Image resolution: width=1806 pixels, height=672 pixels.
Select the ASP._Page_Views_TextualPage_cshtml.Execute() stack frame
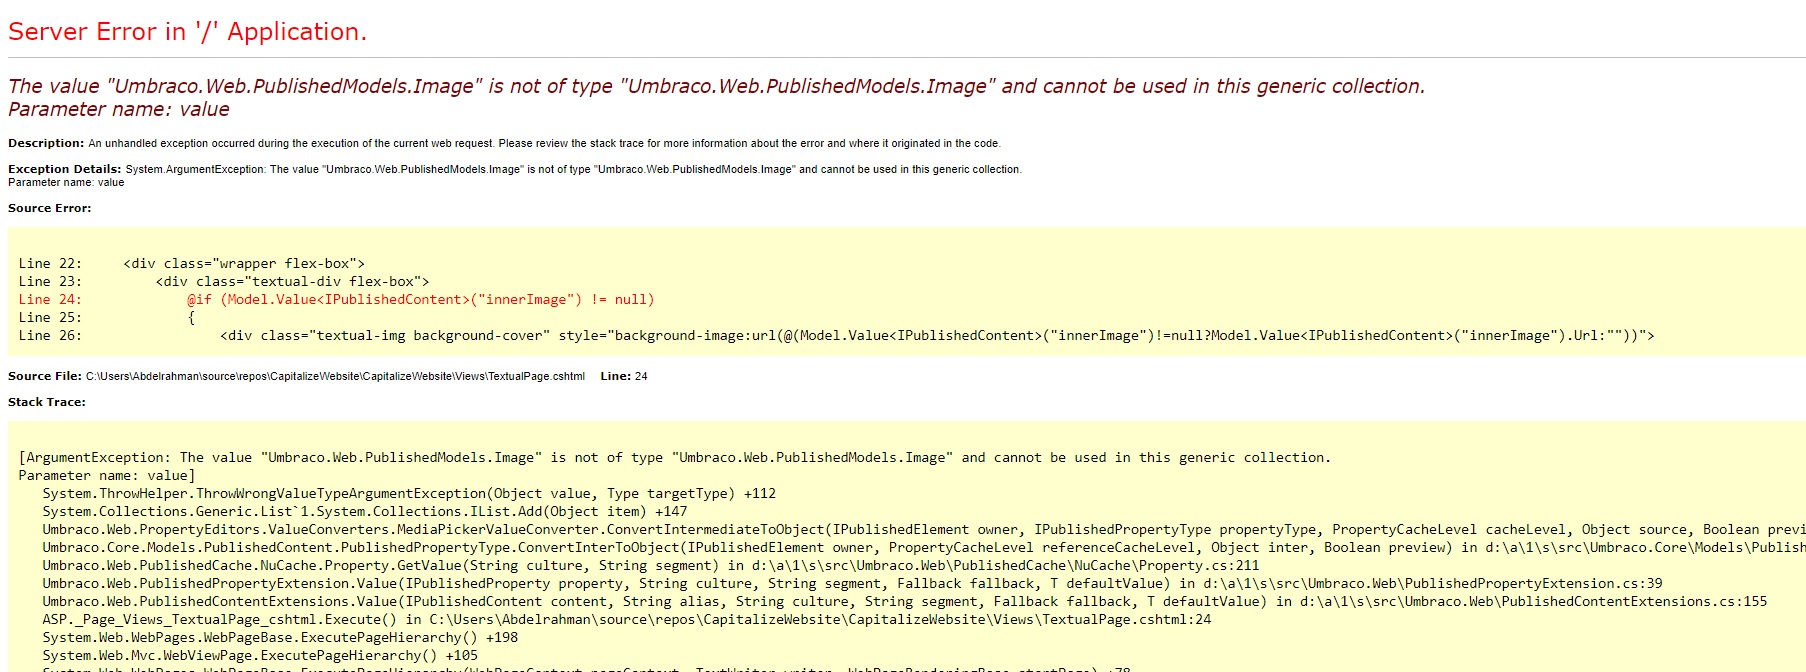627,620
